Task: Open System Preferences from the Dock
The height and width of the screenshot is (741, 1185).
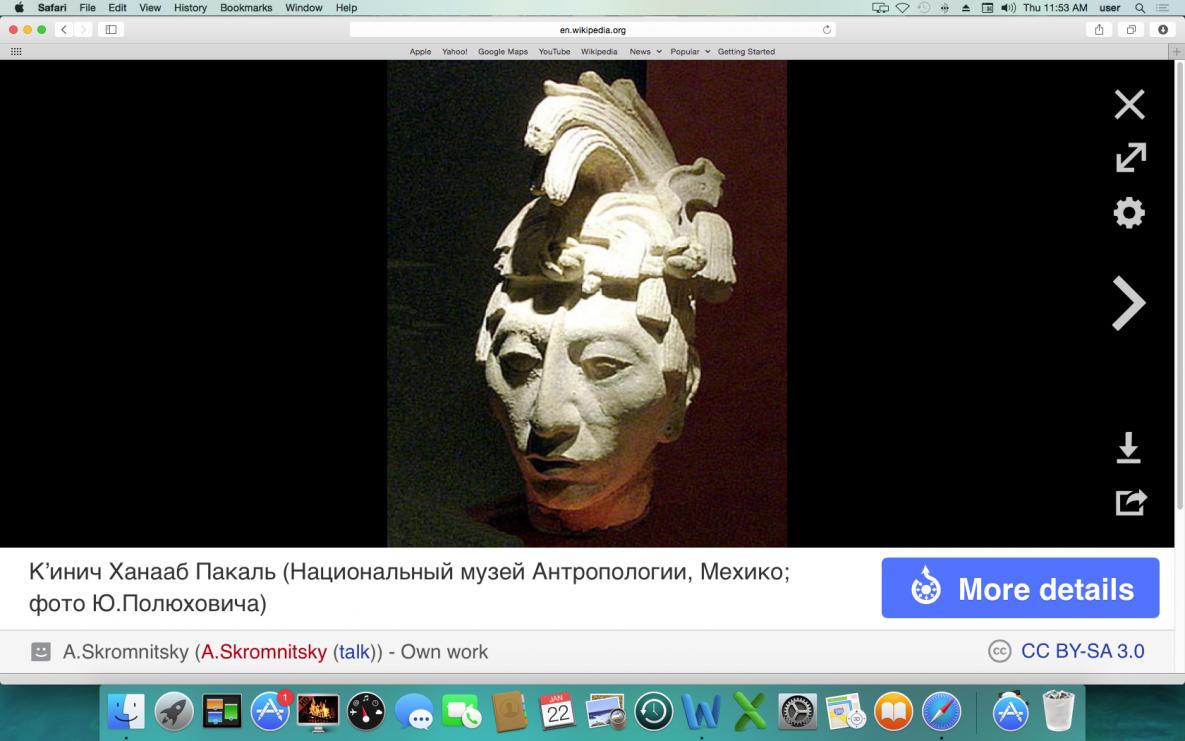Action: click(797, 712)
